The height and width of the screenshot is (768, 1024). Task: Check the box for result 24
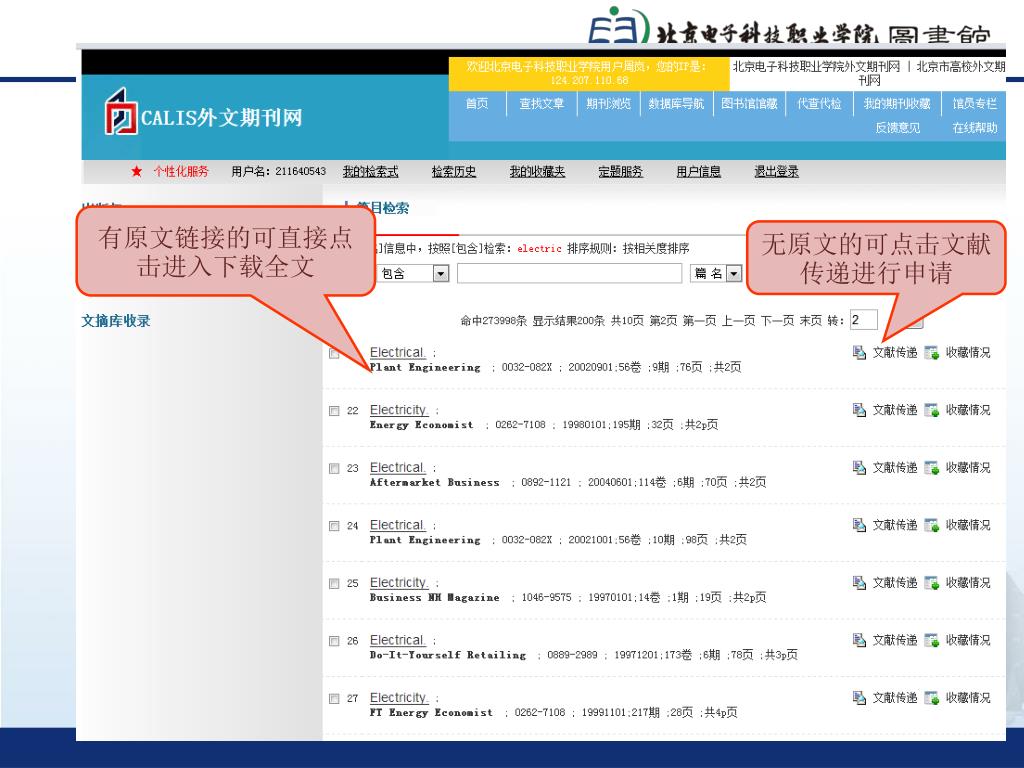click(x=334, y=526)
